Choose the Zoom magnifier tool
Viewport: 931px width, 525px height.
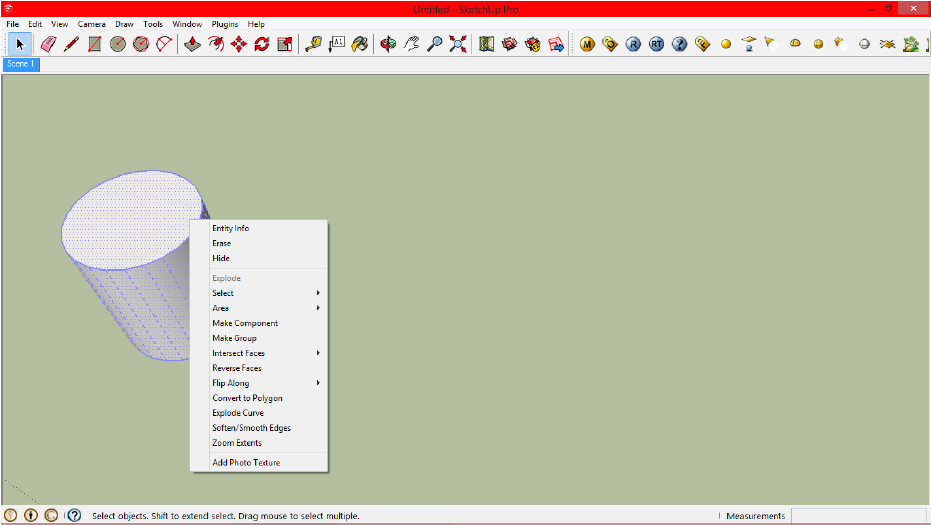[435, 44]
